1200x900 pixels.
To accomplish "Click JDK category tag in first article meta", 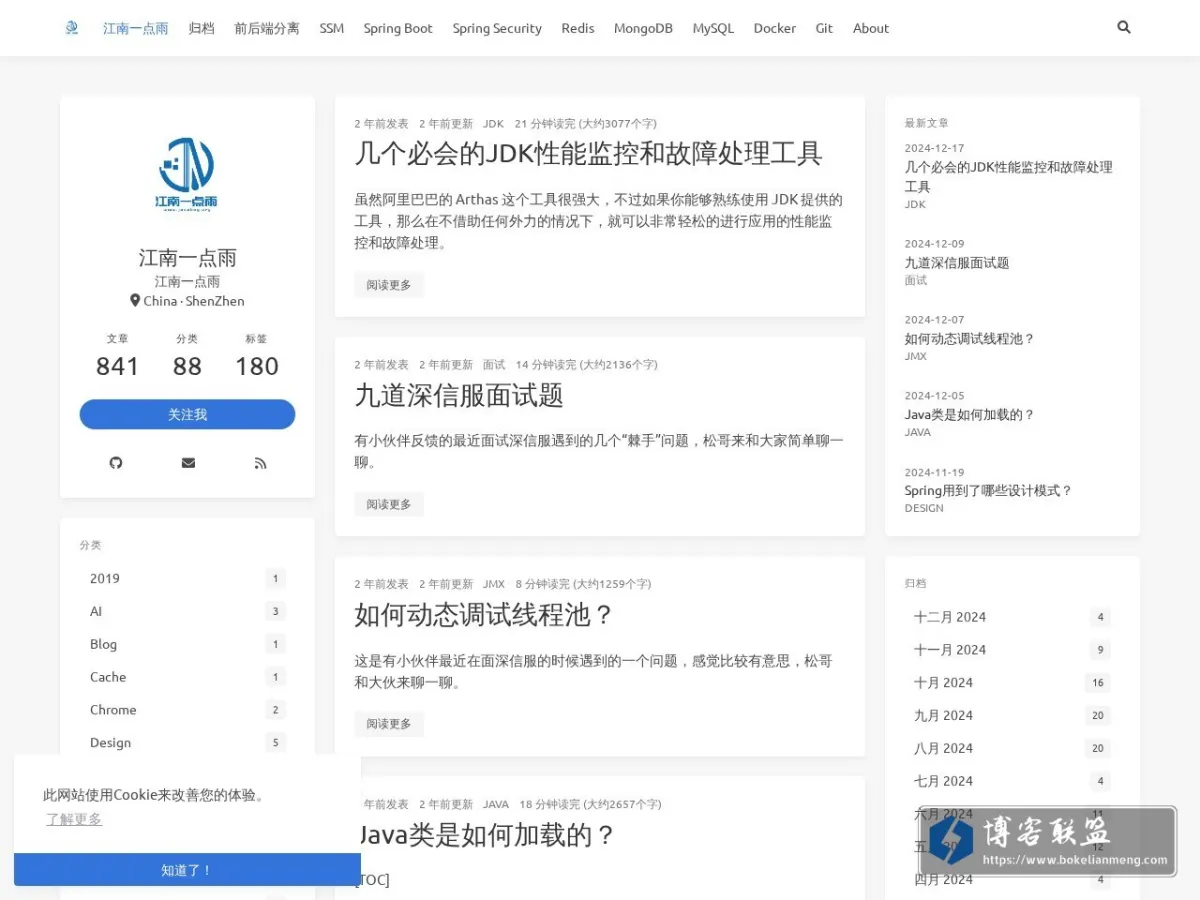I will point(493,124).
